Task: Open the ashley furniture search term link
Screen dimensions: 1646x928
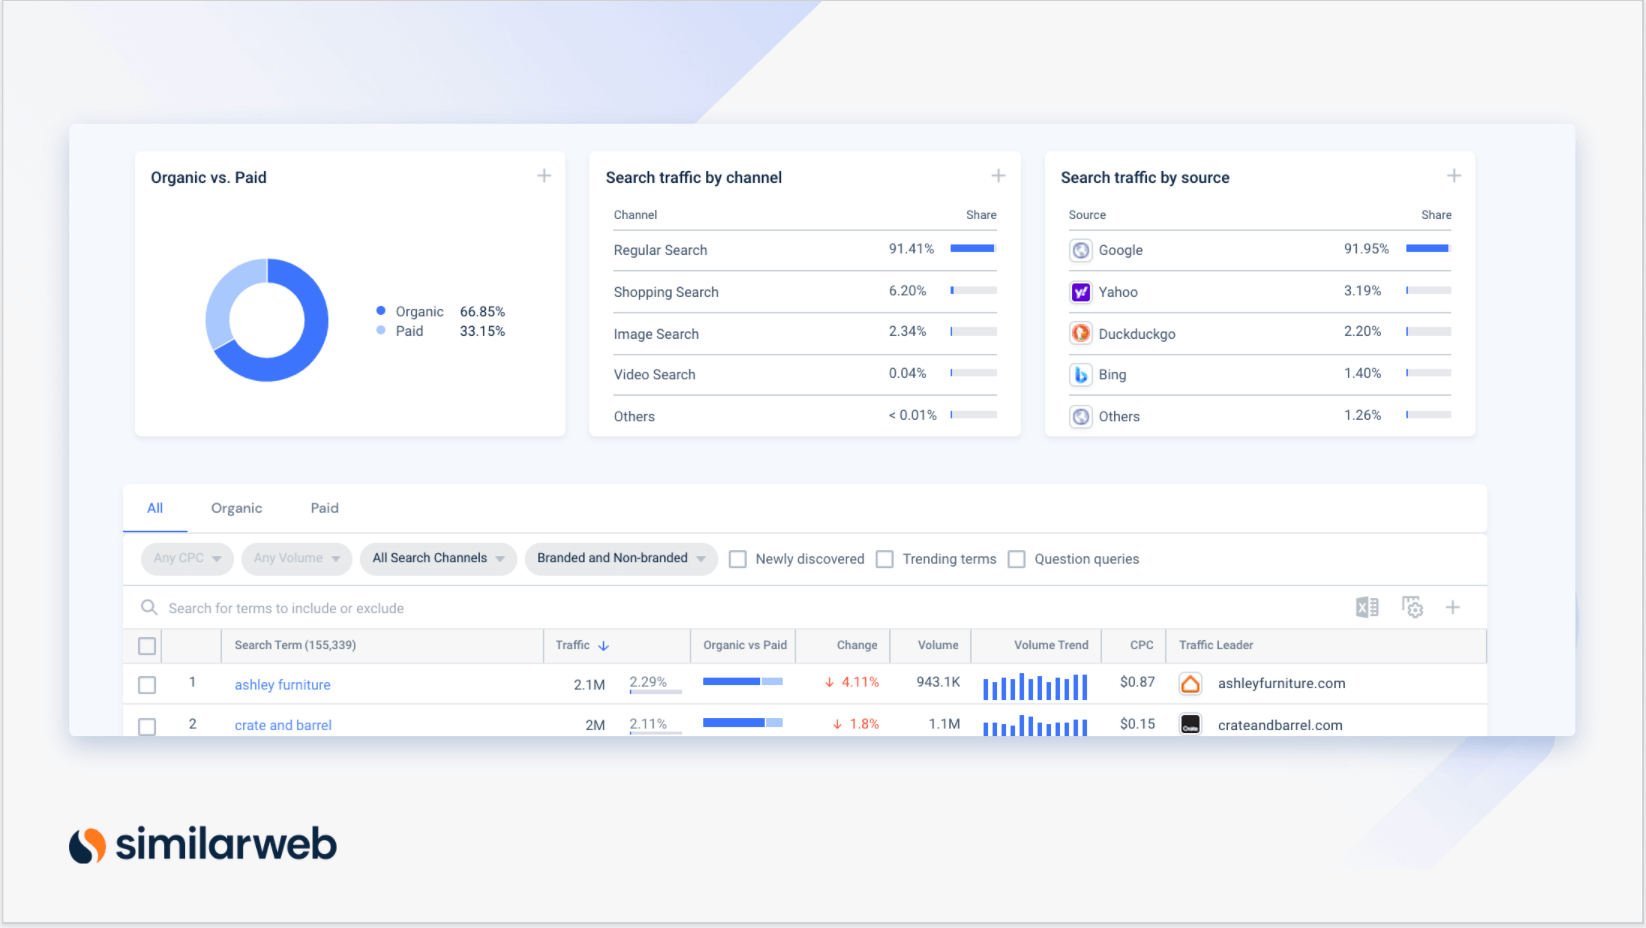Action: point(282,684)
